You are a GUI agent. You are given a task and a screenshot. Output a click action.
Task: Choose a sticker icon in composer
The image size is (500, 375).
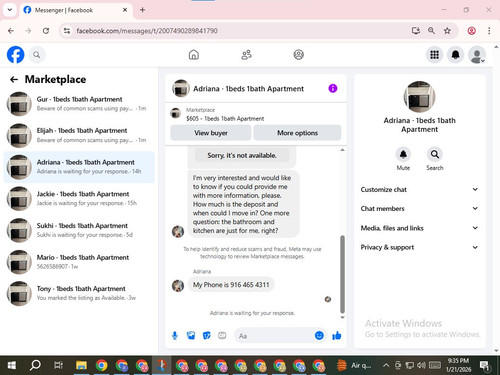pyautogui.click(x=207, y=336)
